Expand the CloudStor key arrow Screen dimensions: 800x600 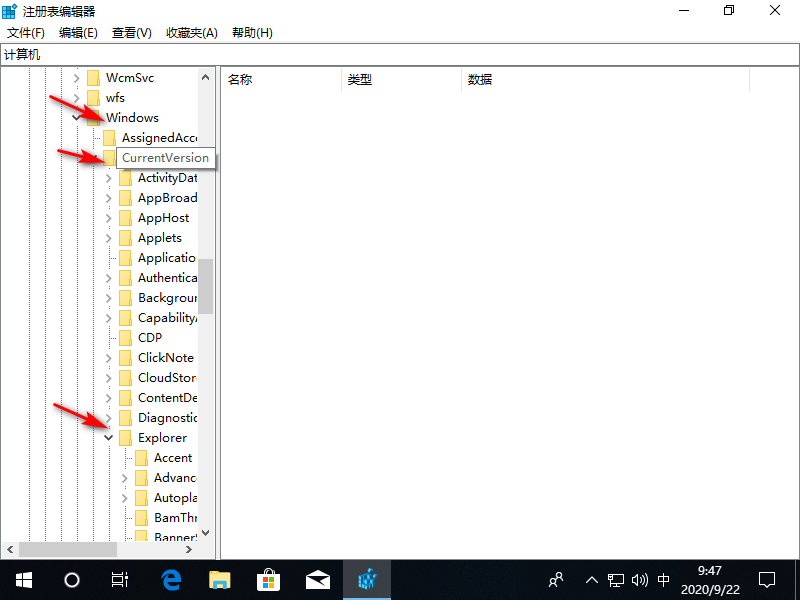pos(108,377)
